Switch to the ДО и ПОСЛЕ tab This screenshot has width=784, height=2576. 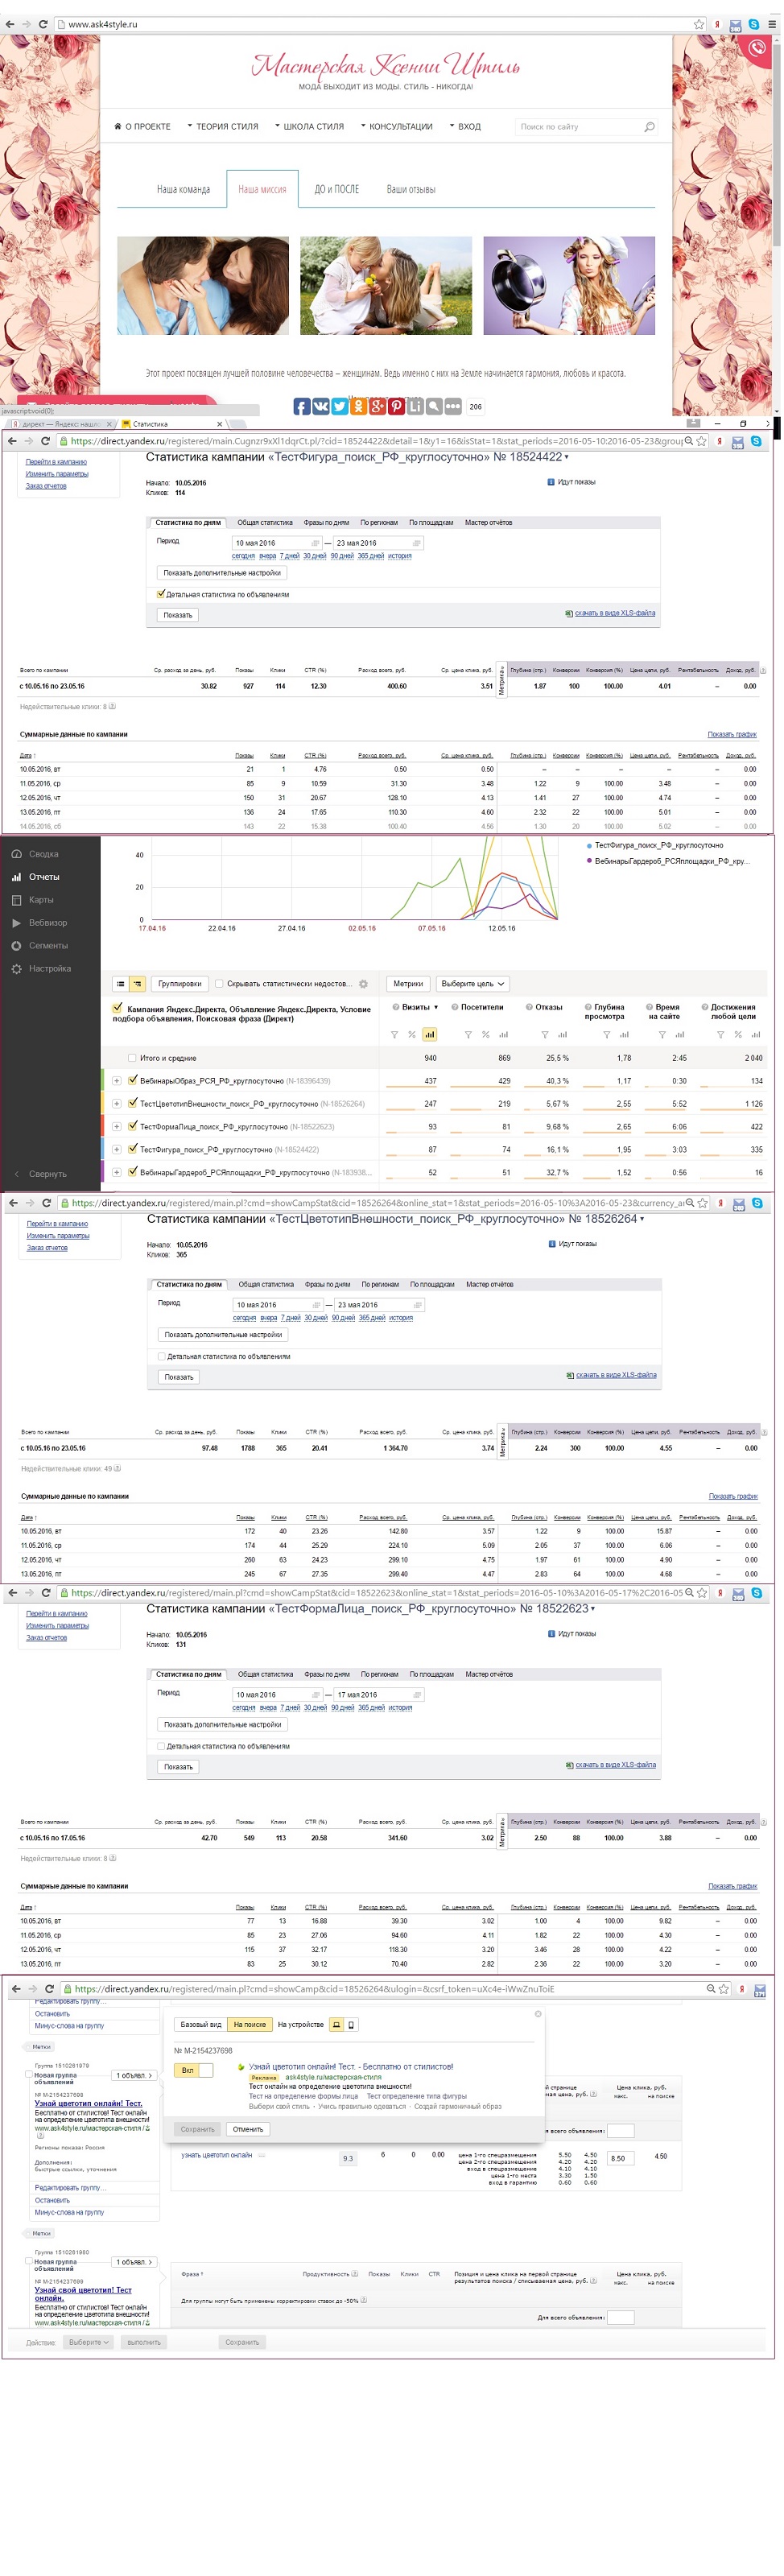click(338, 190)
